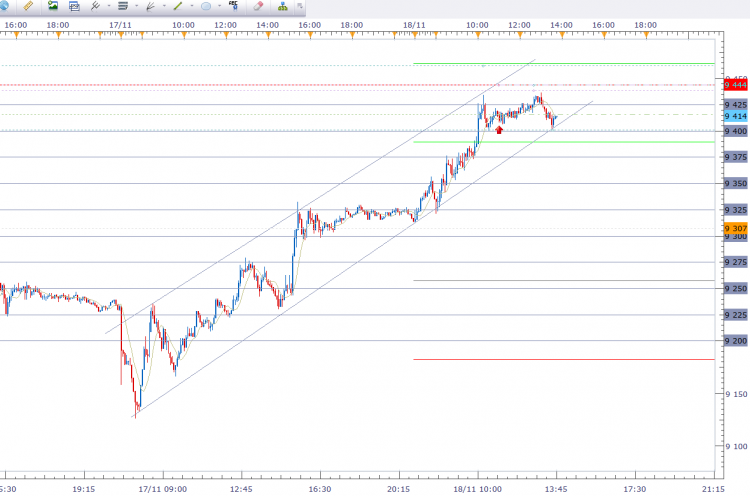Select the ruler measurement tool
Viewport: 750px width, 496px height.
[28, 6]
